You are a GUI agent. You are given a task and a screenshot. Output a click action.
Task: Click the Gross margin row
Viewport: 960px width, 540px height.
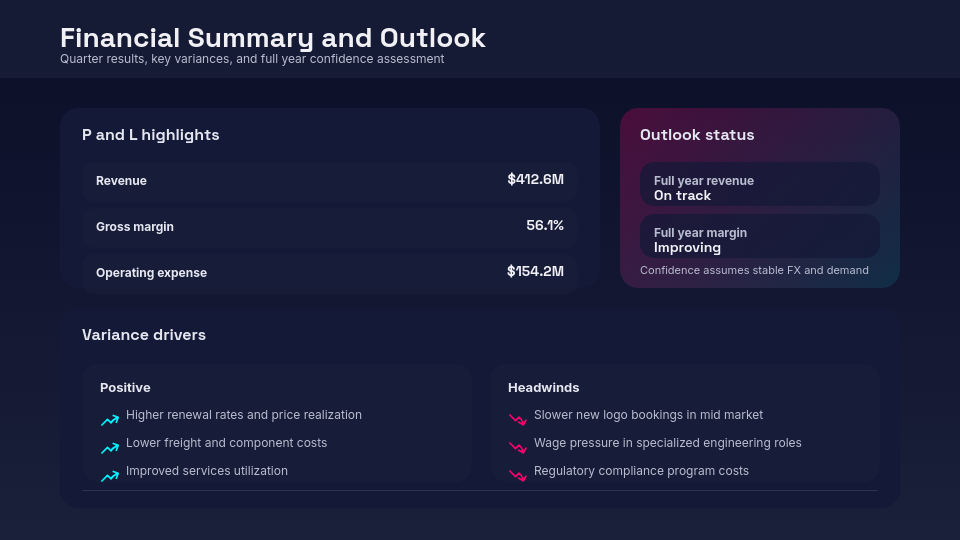coord(330,227)
